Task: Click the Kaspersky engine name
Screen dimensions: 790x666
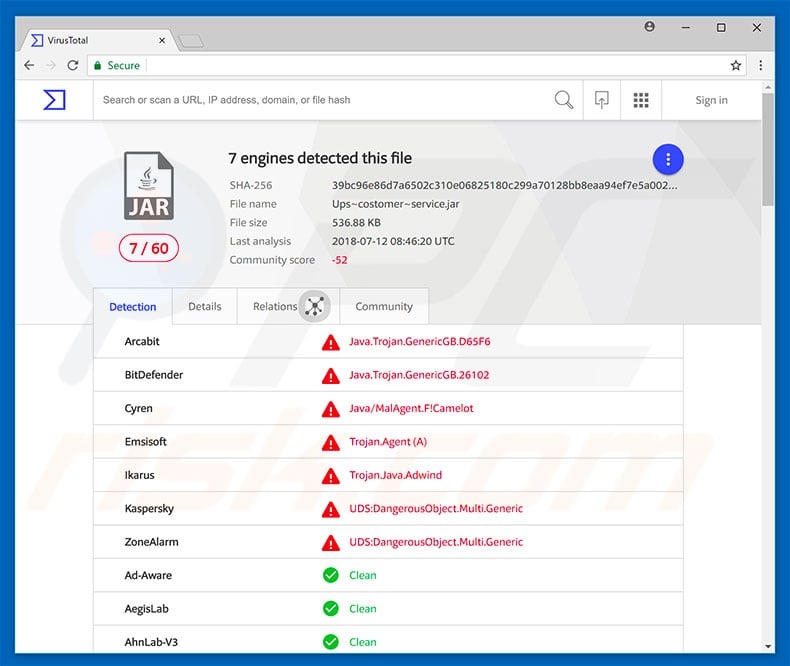Action: tap(149, 509)
